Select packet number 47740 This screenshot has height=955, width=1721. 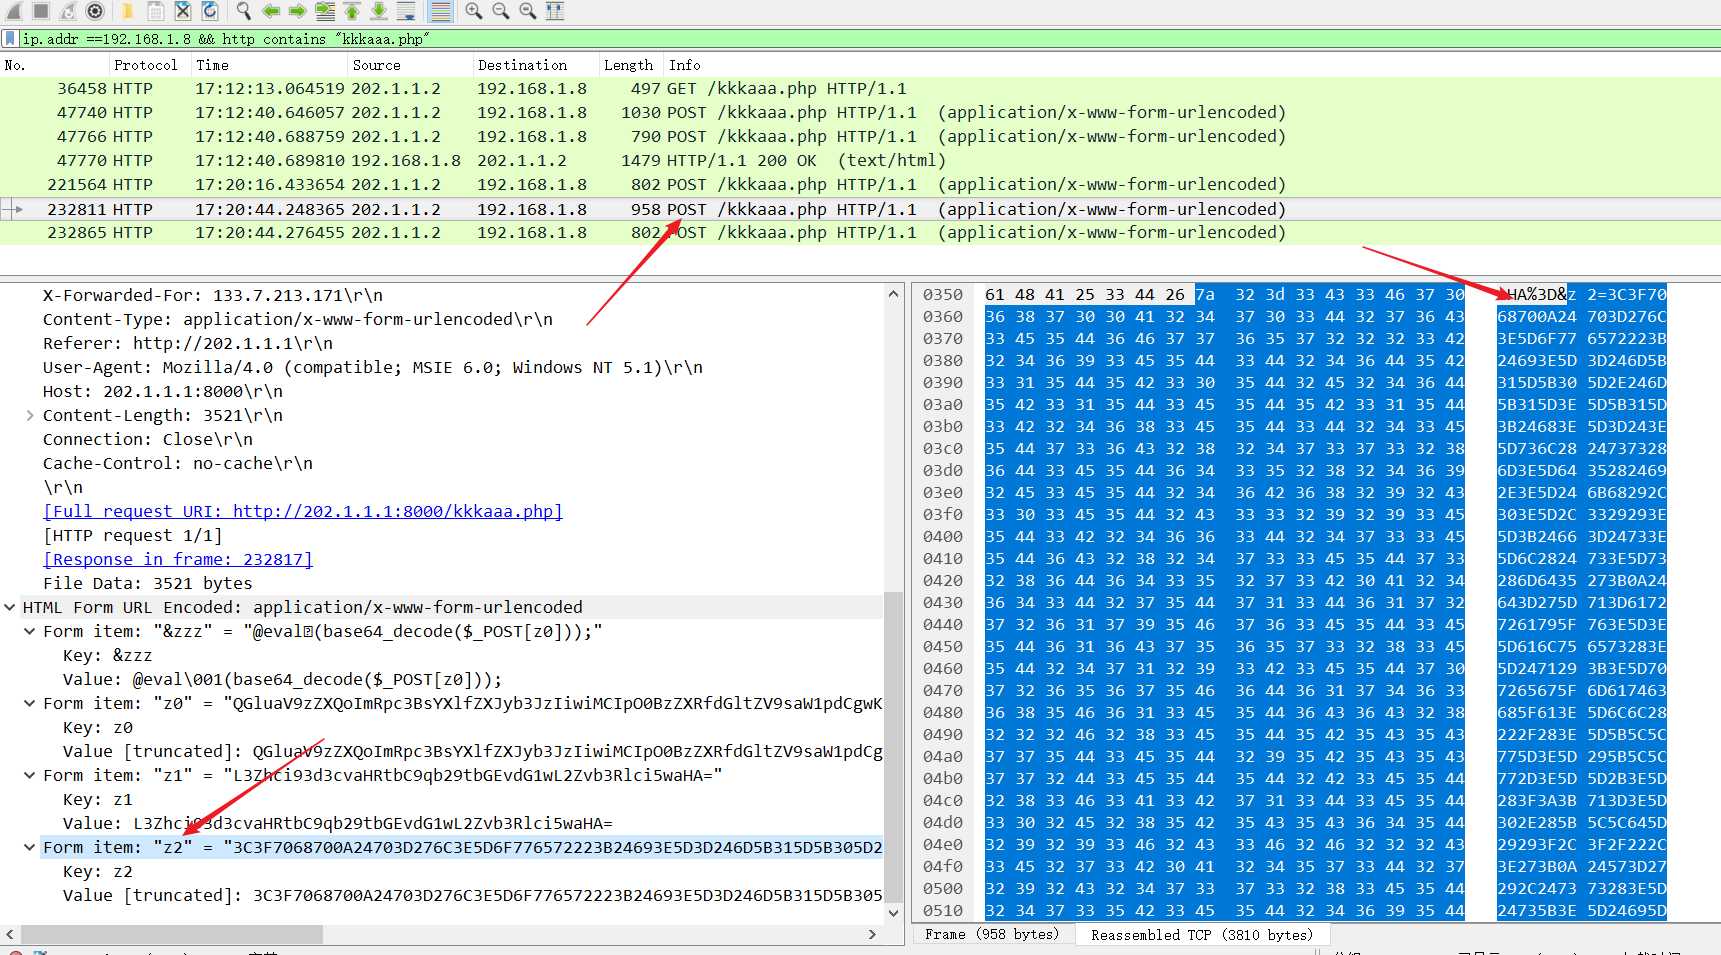[860, 112]
